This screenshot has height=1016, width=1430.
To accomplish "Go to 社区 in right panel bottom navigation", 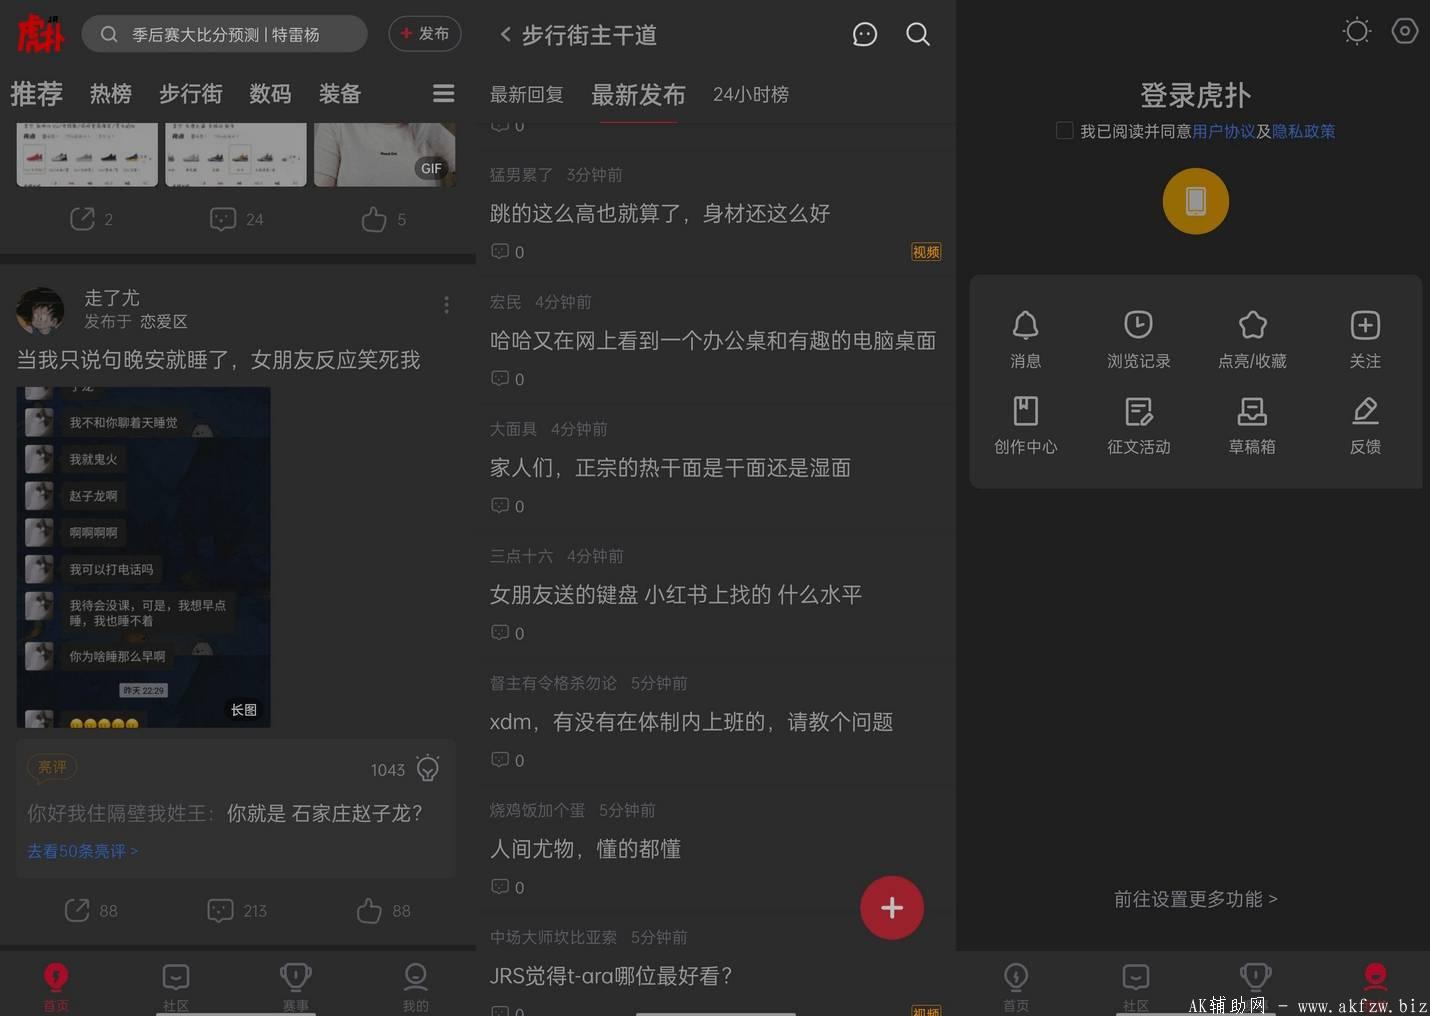I will click(1136, 986).
